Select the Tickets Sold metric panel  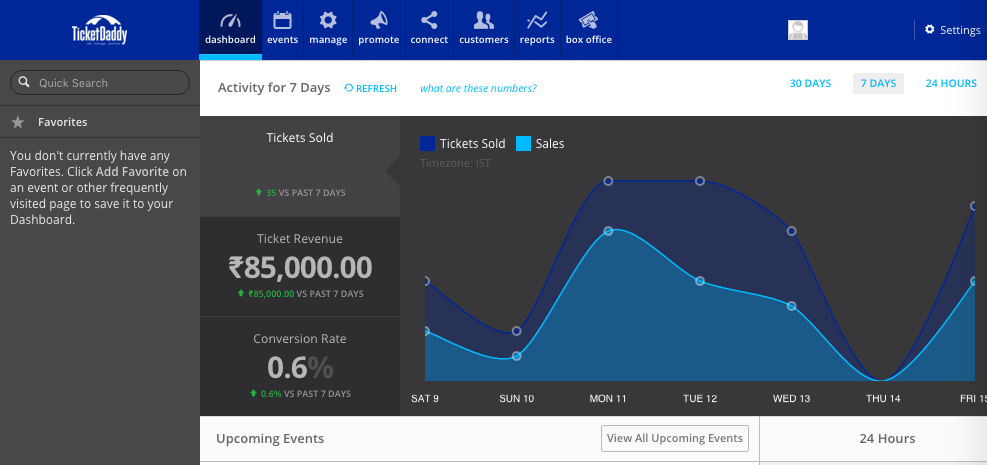[x=300, y=166]
